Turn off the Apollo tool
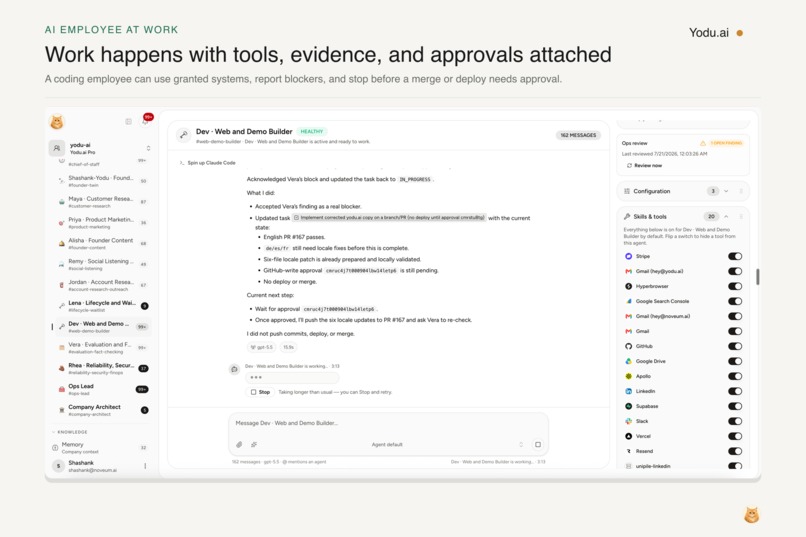Image resolution: width=806 pixels, height=537 pixels. coord(735,376)
